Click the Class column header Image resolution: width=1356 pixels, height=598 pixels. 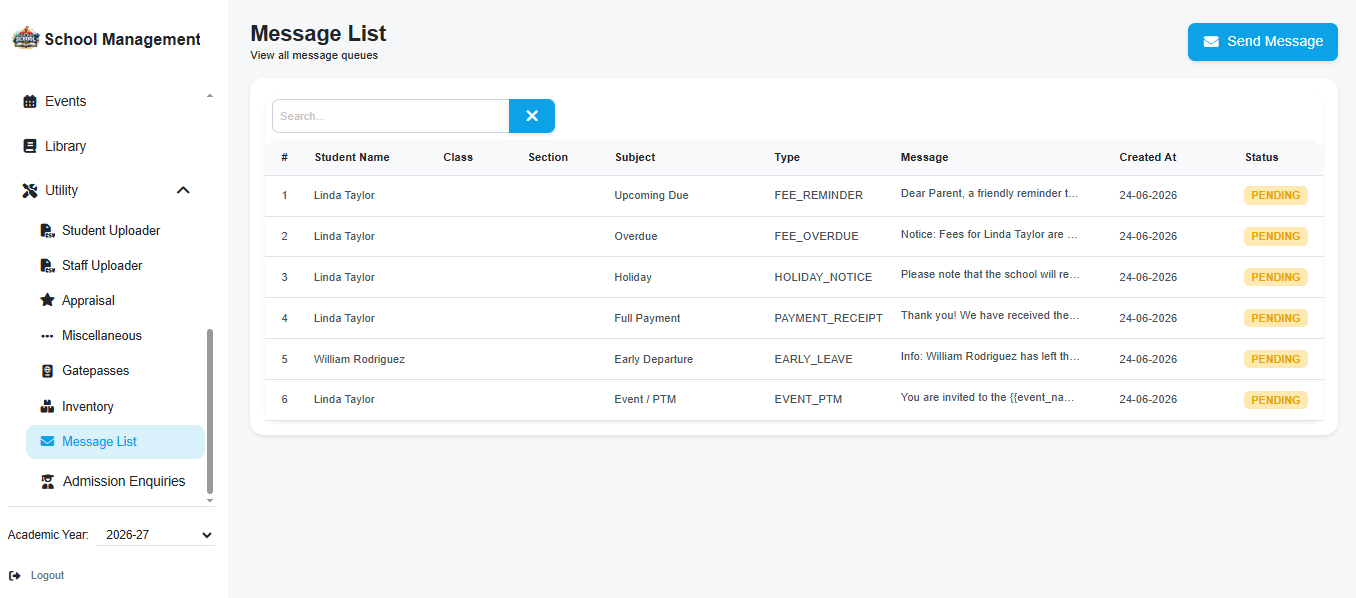[x=458, y=157]
